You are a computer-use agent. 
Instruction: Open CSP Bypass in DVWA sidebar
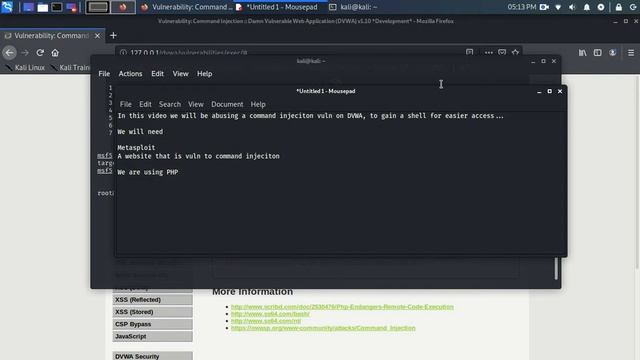(x=152, y=324)
